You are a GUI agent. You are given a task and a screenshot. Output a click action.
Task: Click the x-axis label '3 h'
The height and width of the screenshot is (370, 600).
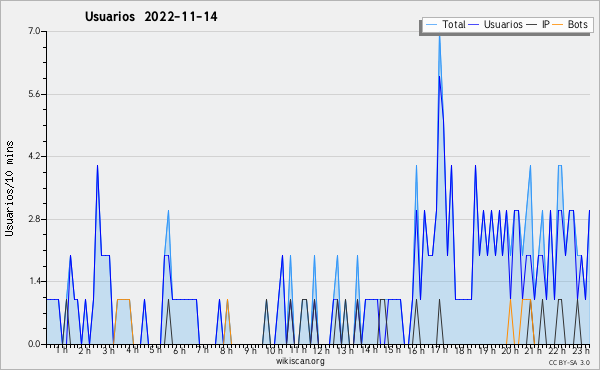click(x=108, y=350)
